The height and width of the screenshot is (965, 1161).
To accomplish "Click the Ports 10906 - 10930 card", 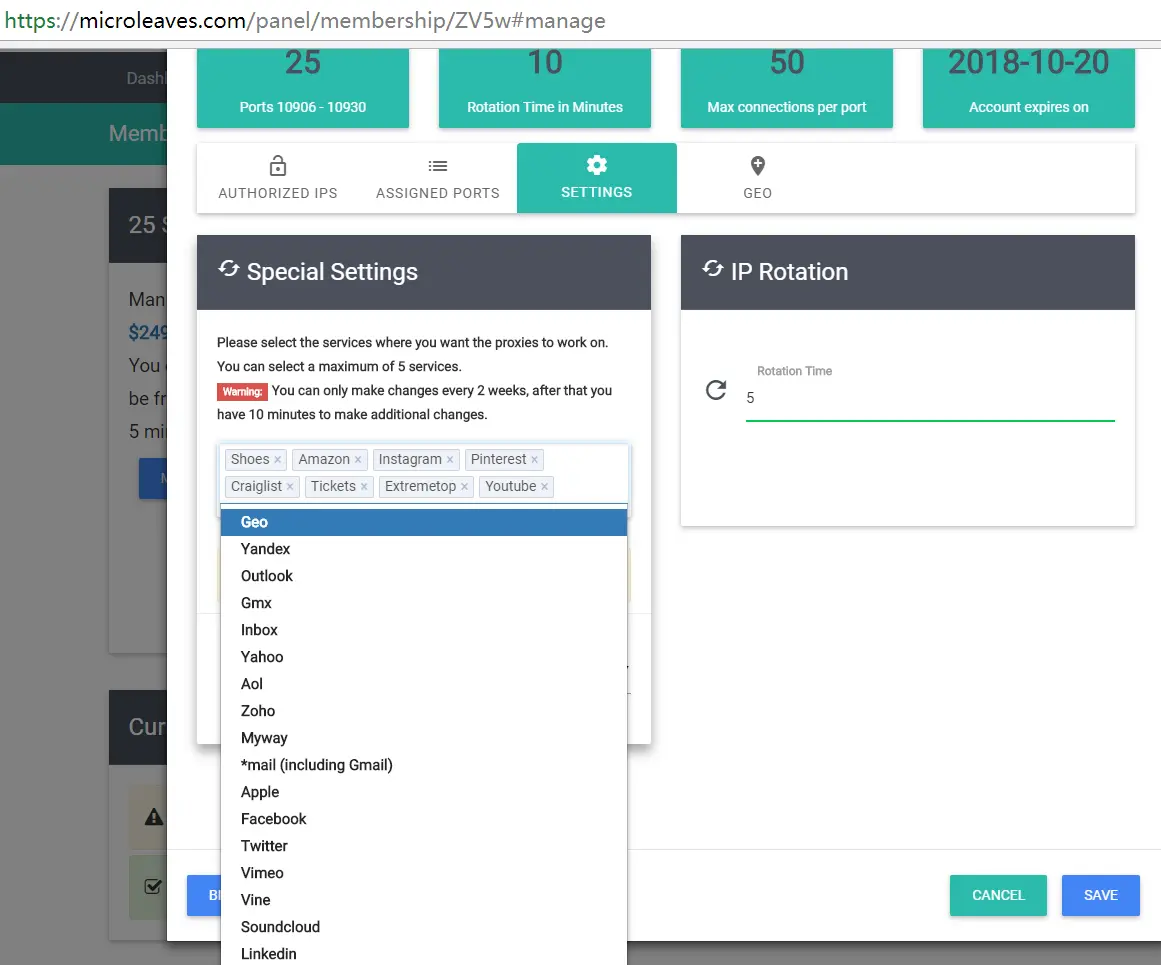I will 303,88.
